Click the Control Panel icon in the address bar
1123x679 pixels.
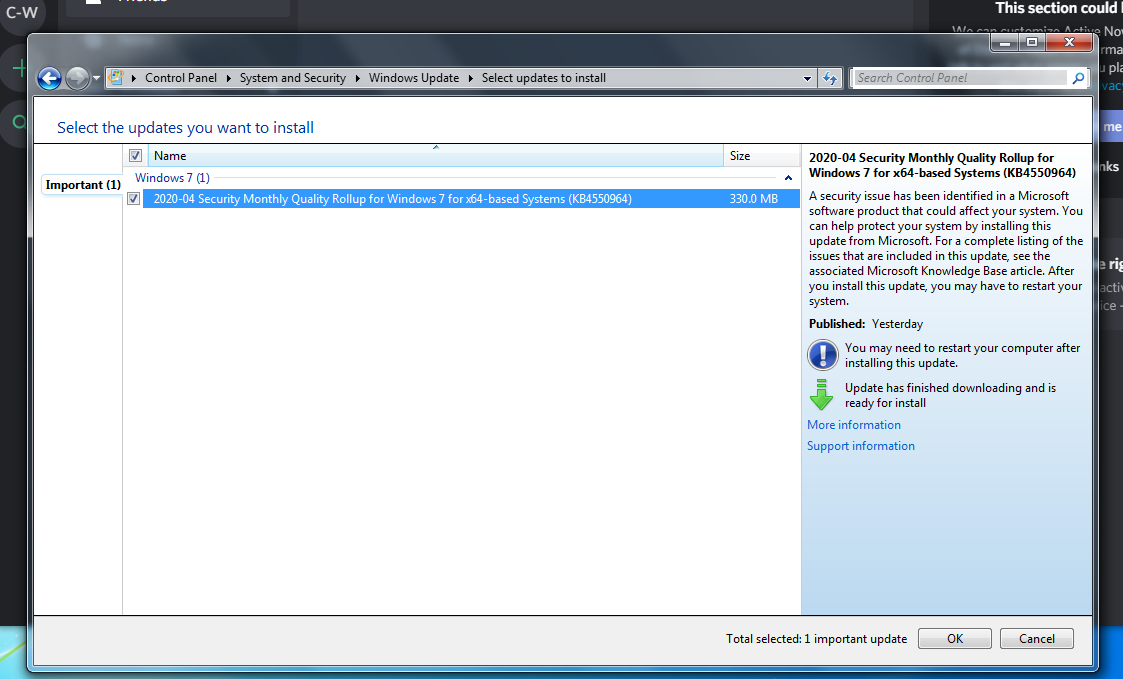pyautogui.click(x=116, y=77)
